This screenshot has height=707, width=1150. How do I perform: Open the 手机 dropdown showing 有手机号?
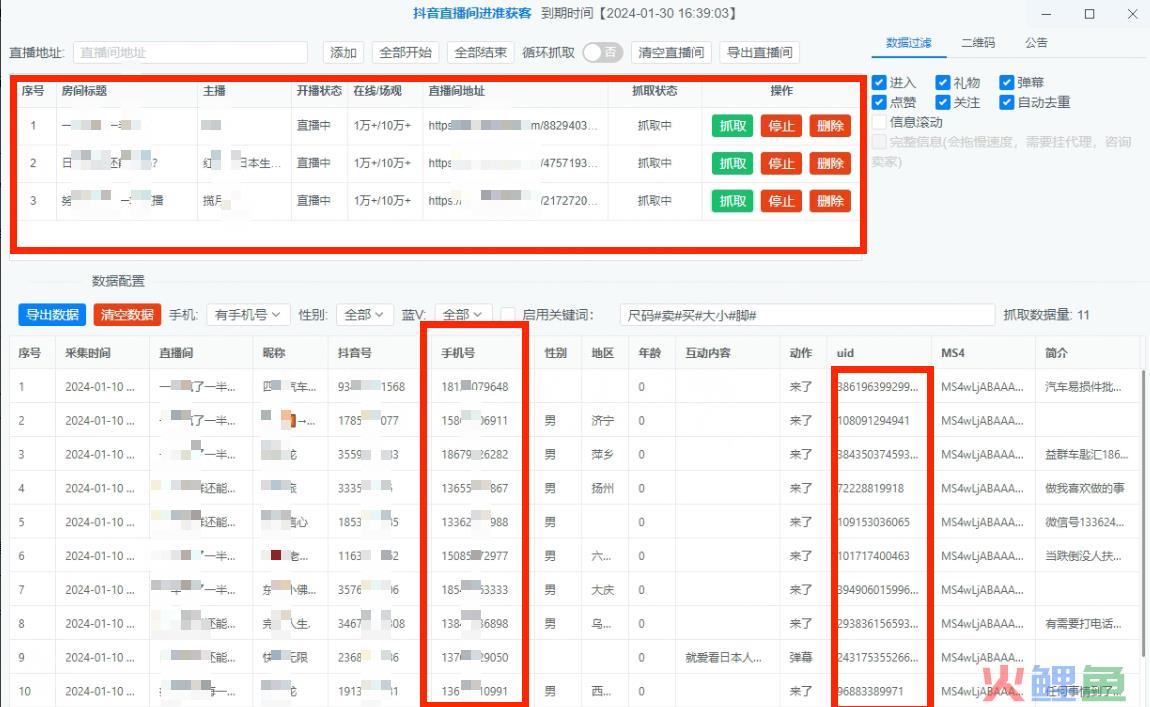point(248,315)
